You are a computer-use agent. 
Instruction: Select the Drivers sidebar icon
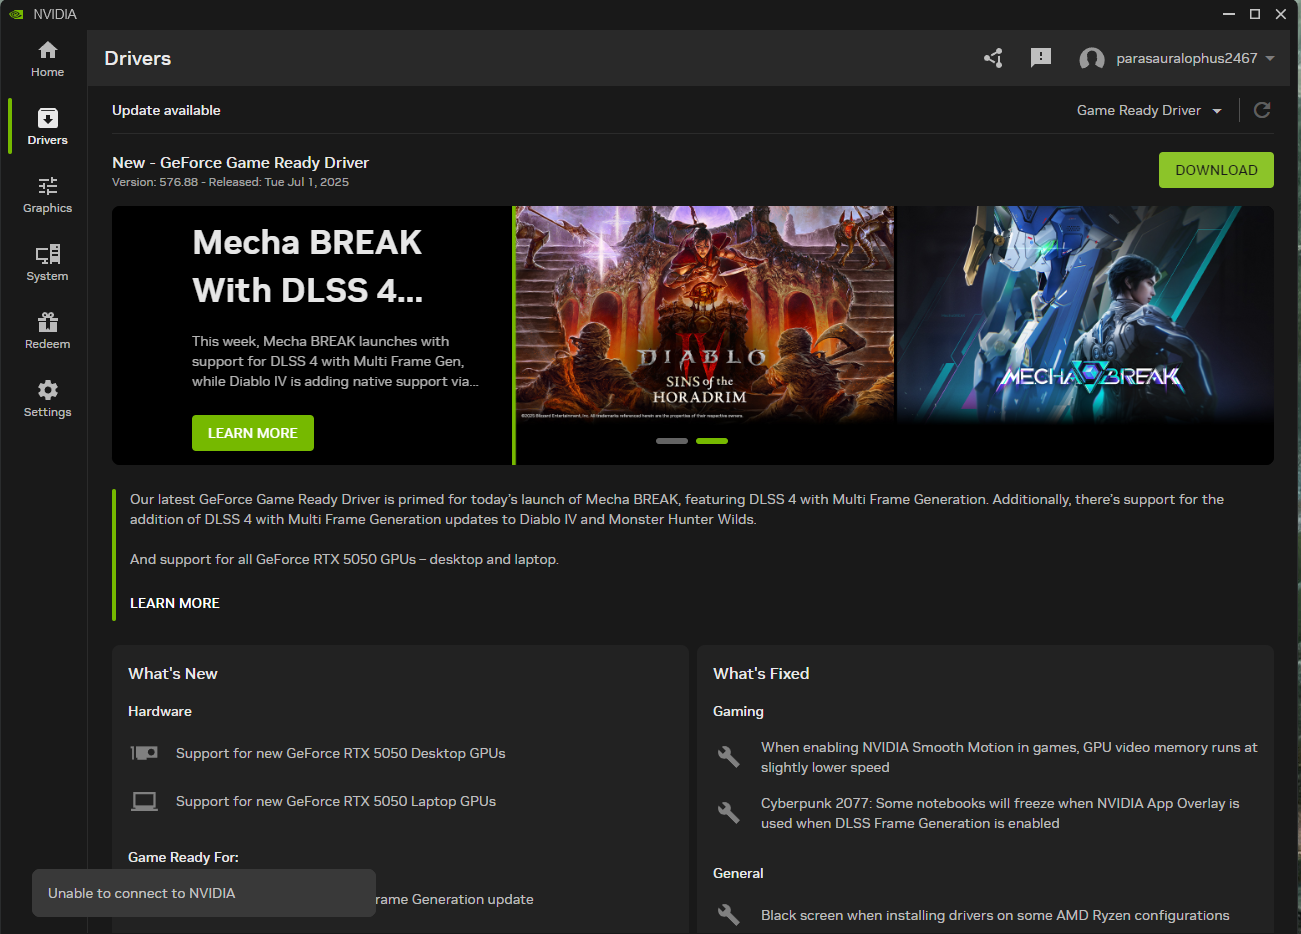[x=48, y=118]
